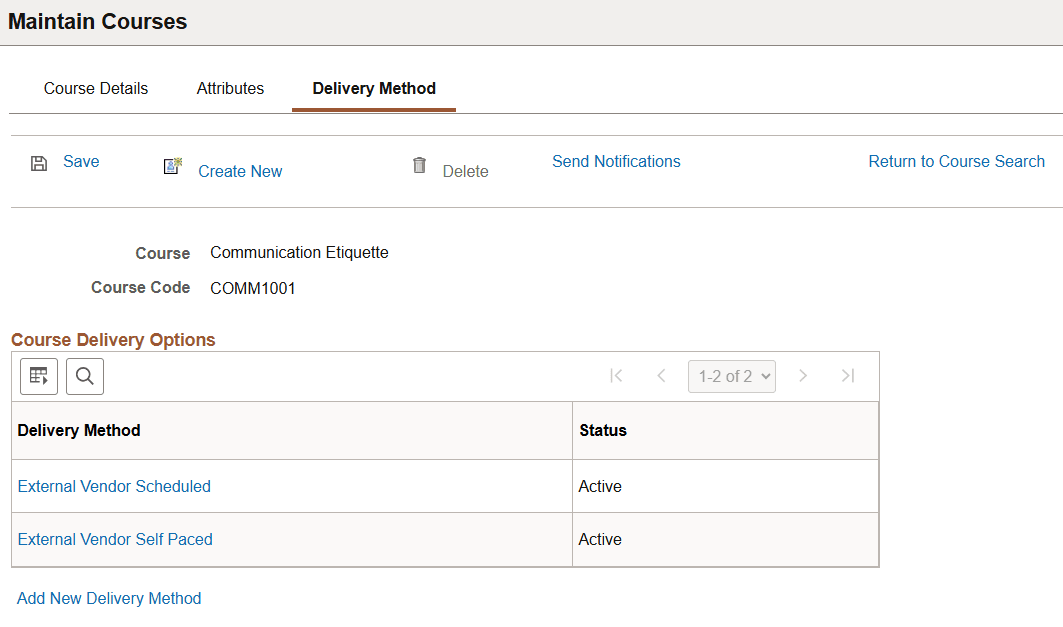
Task: Click the previous-row chevron
Action: point(661,376)
